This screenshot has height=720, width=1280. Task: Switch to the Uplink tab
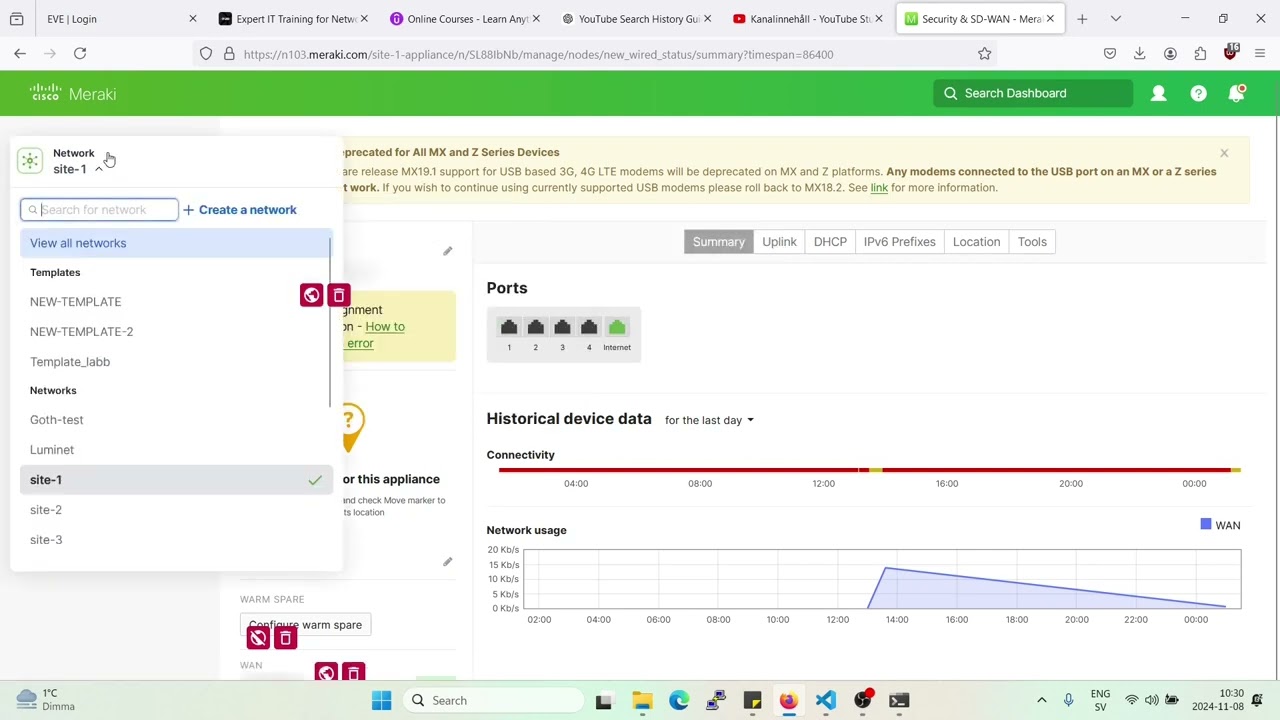pyautogui.click(x=779, y=242)
